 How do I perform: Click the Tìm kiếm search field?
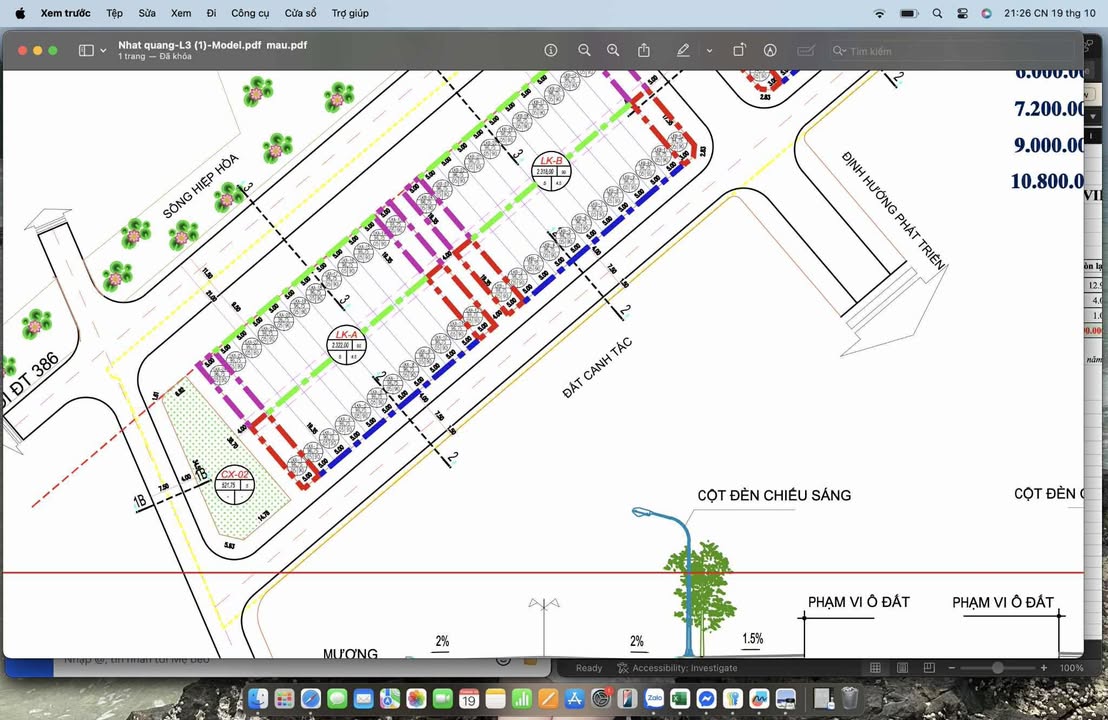(x=950, y=51)
